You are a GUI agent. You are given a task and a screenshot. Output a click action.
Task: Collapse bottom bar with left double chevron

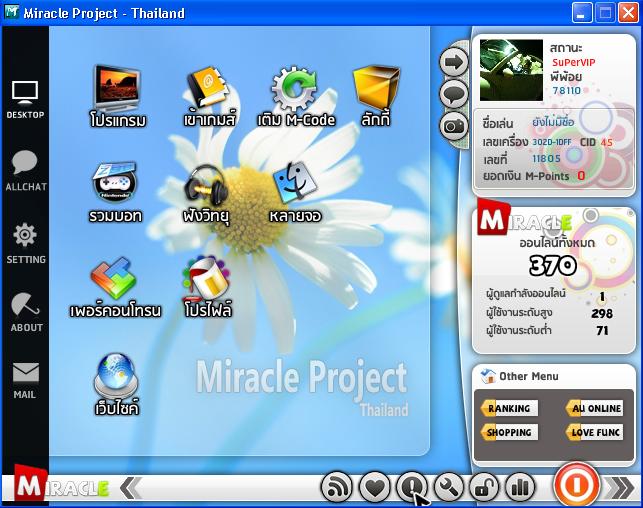click(x=131, y=488)
